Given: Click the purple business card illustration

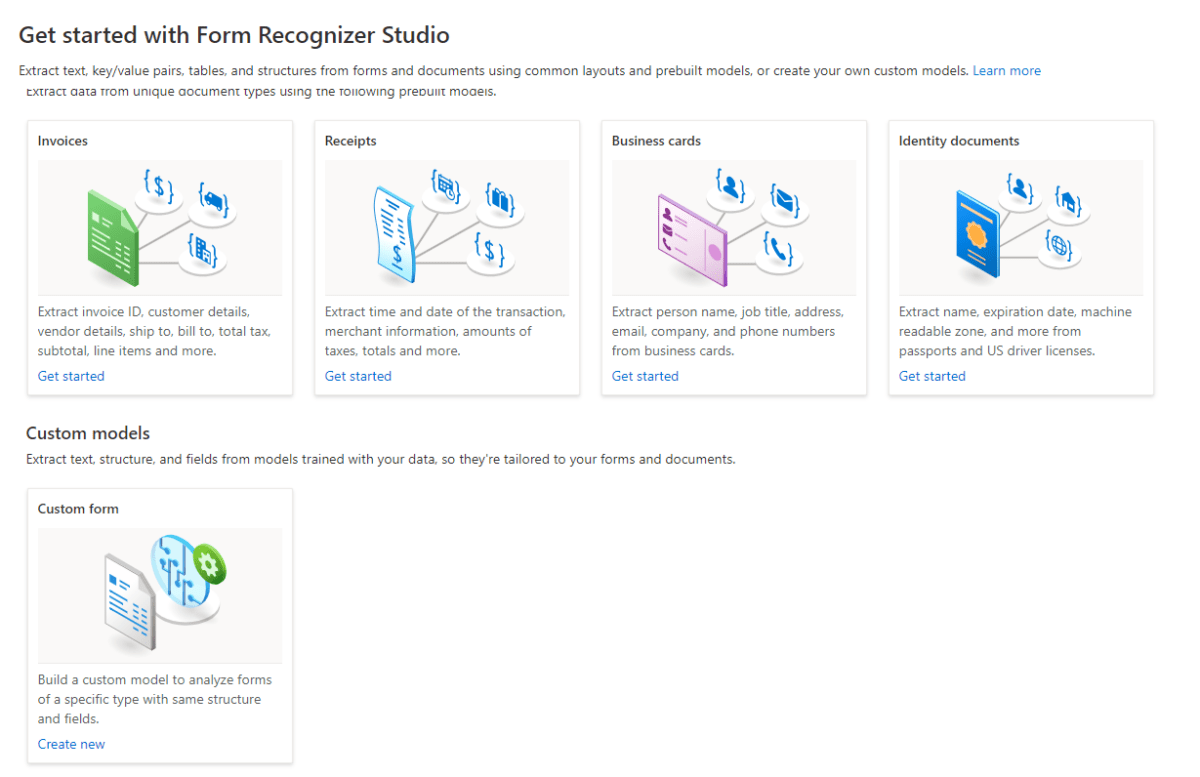Looking at the screenshot, I should [692, 240].
